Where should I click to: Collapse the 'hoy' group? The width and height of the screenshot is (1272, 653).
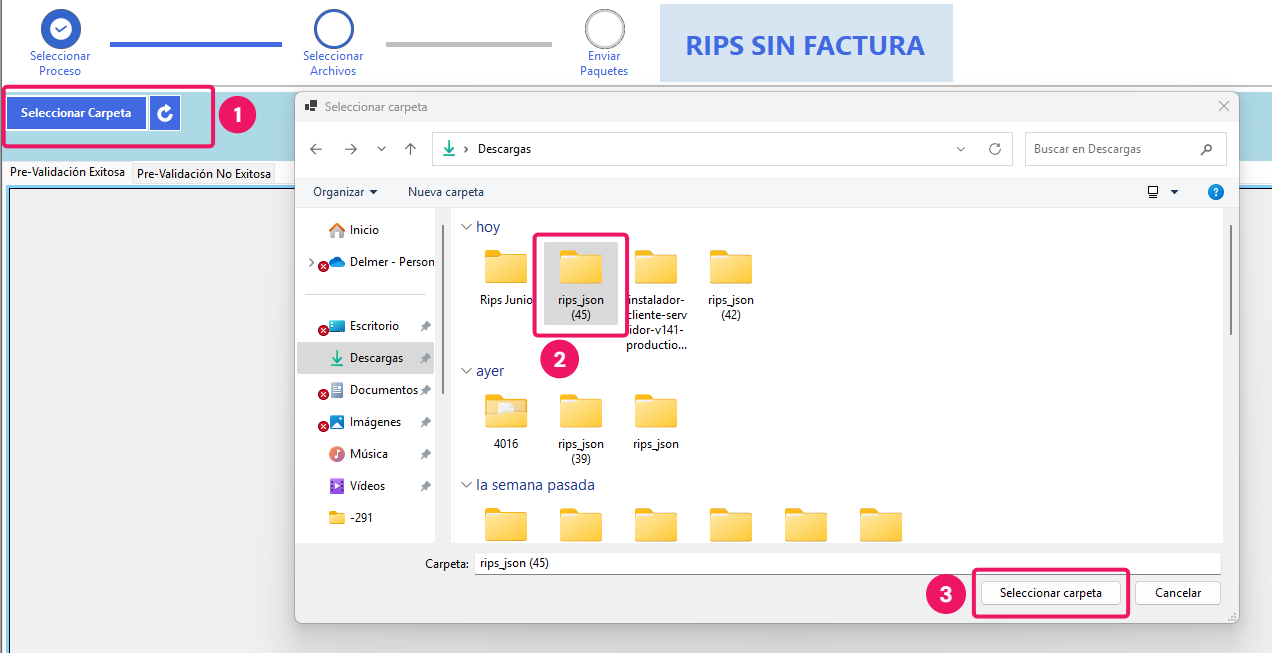pyautogui.click(x=465, y=227)
